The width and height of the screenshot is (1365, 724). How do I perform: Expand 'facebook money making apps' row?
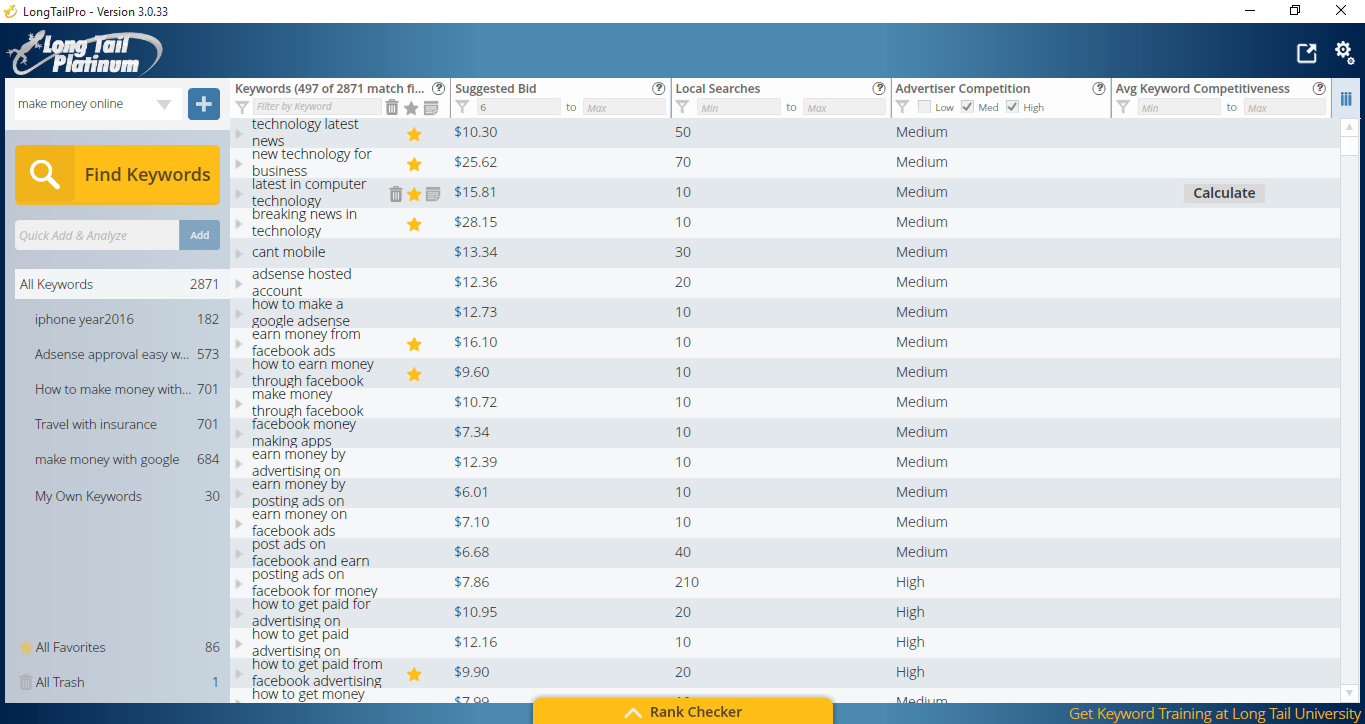(239, 433)
